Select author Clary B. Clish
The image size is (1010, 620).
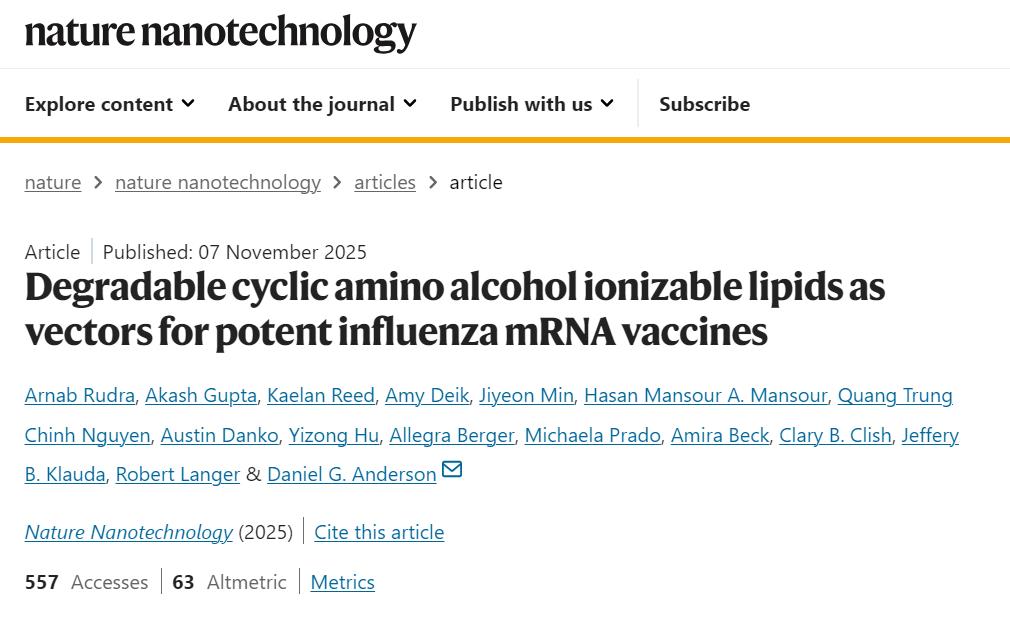pyautogui.click(x=835, y=435)
